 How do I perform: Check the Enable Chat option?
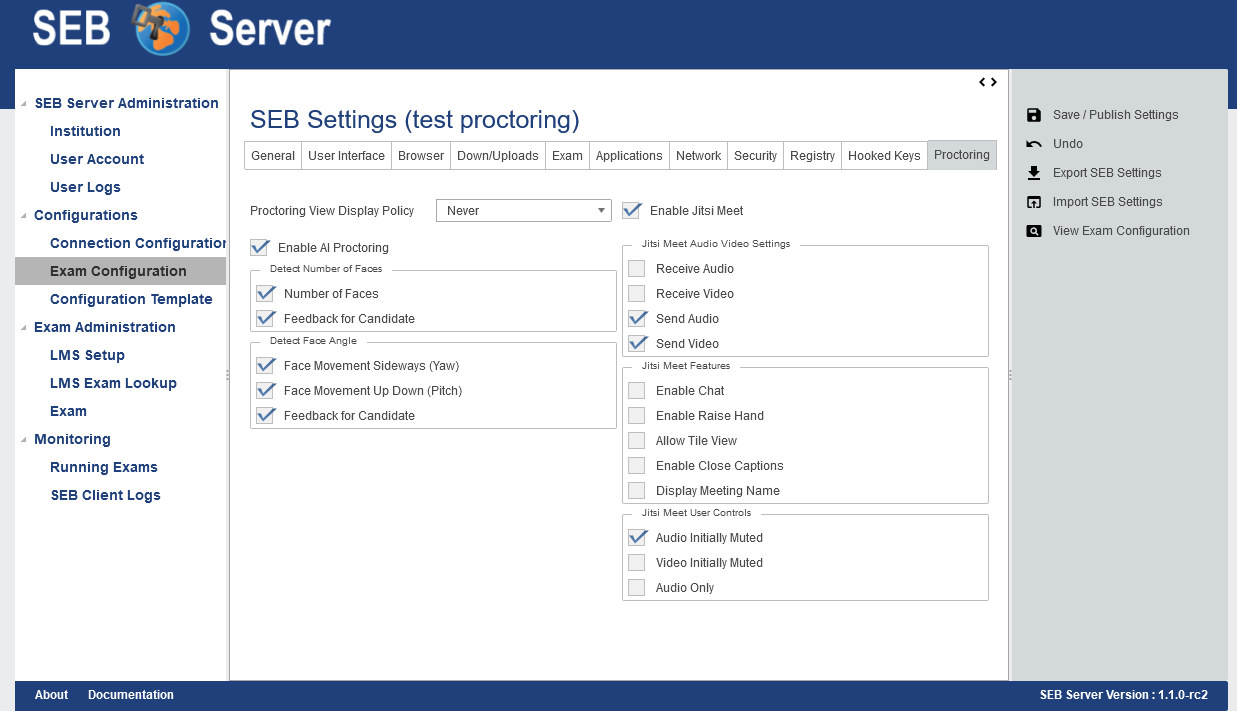[x=636, y=391]
